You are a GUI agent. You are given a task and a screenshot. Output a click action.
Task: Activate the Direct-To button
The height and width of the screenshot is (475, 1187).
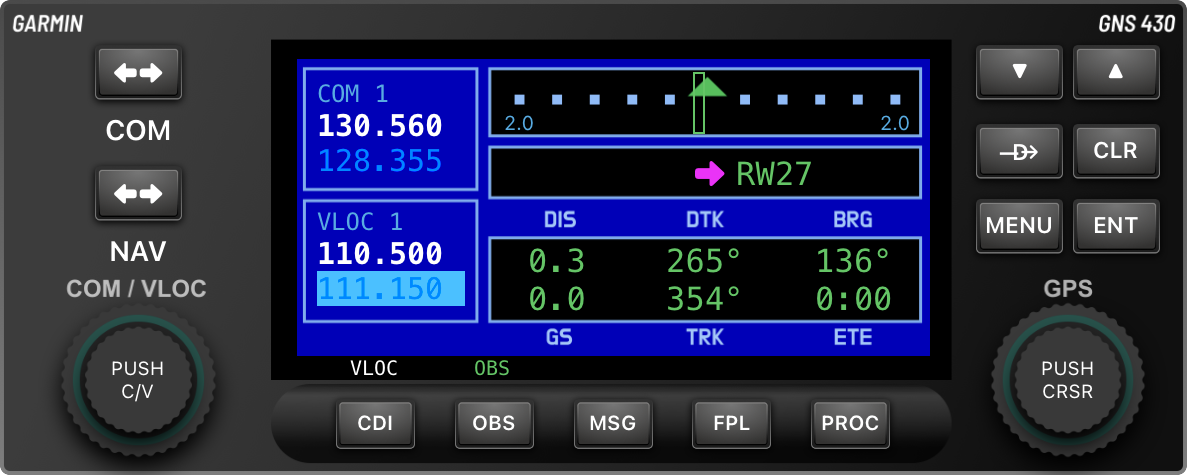click(x=1019, y=151)
